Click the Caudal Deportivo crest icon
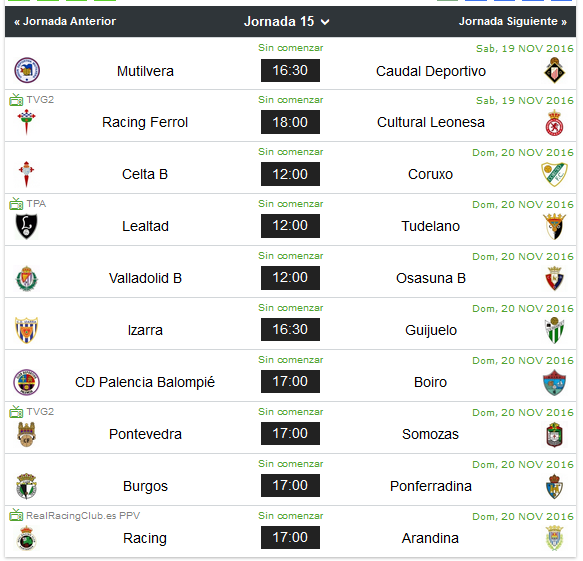Viewport: 583px width, 561px height. click(554, 70)
